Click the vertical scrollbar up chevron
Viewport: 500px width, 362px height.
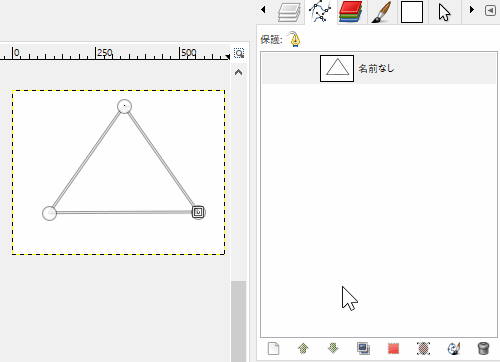[x=238, y=72]
